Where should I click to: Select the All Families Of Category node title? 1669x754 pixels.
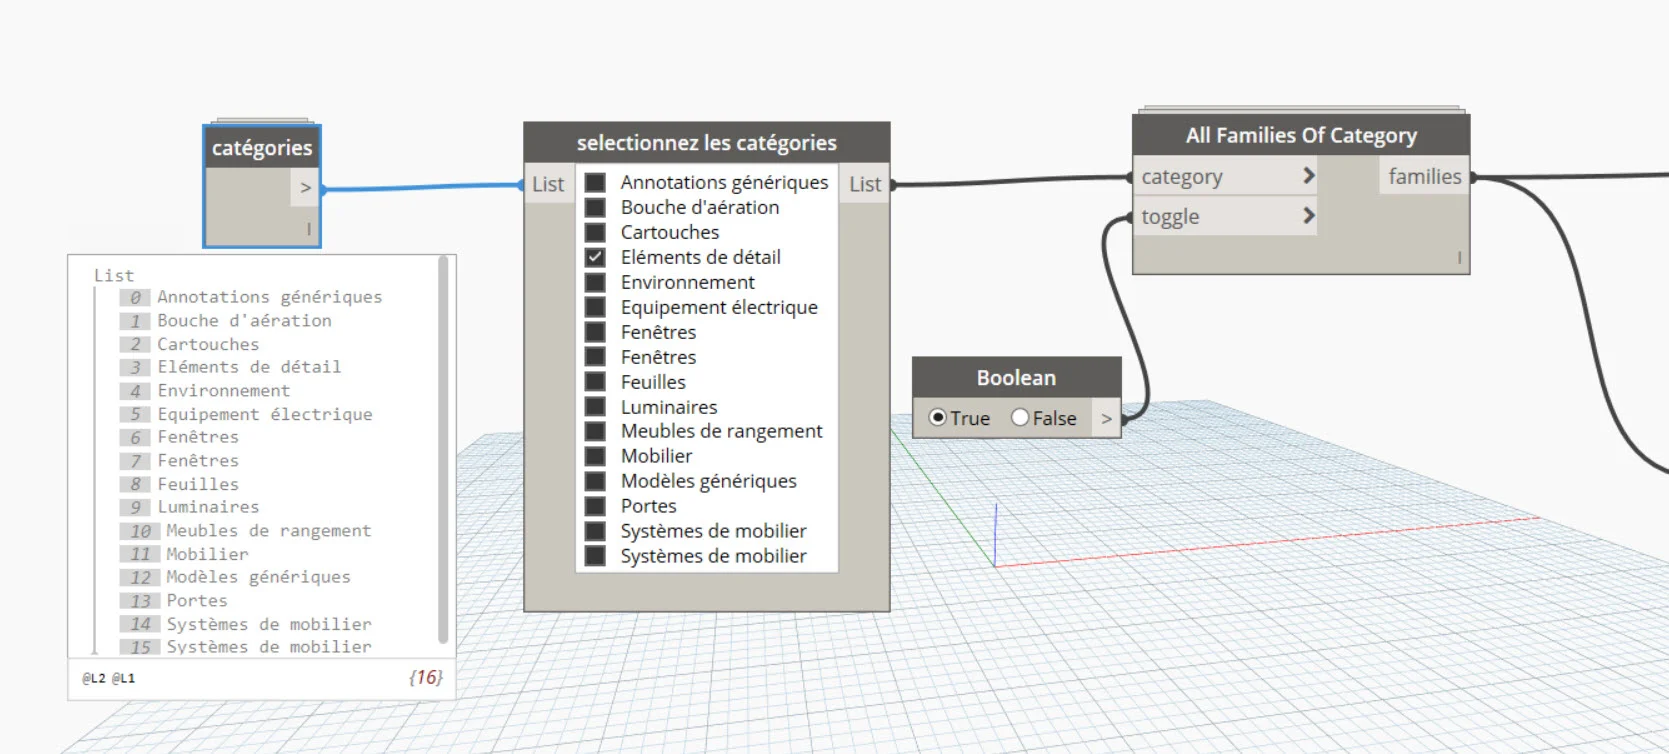[x=1301, y=135]
